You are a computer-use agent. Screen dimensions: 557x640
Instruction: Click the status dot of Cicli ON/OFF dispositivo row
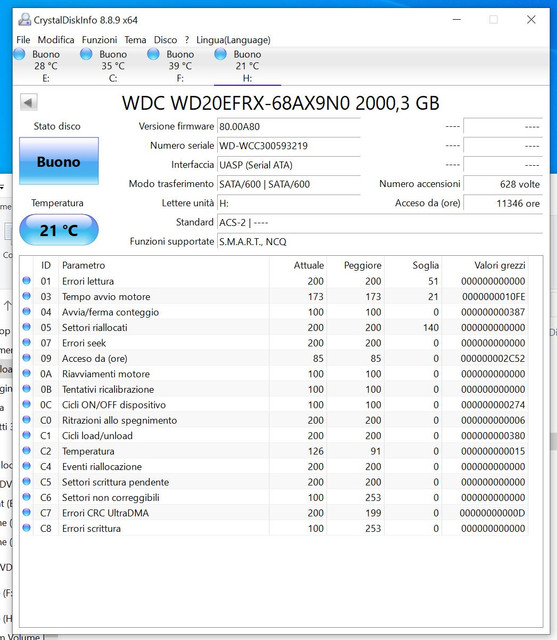click(27, 404)
